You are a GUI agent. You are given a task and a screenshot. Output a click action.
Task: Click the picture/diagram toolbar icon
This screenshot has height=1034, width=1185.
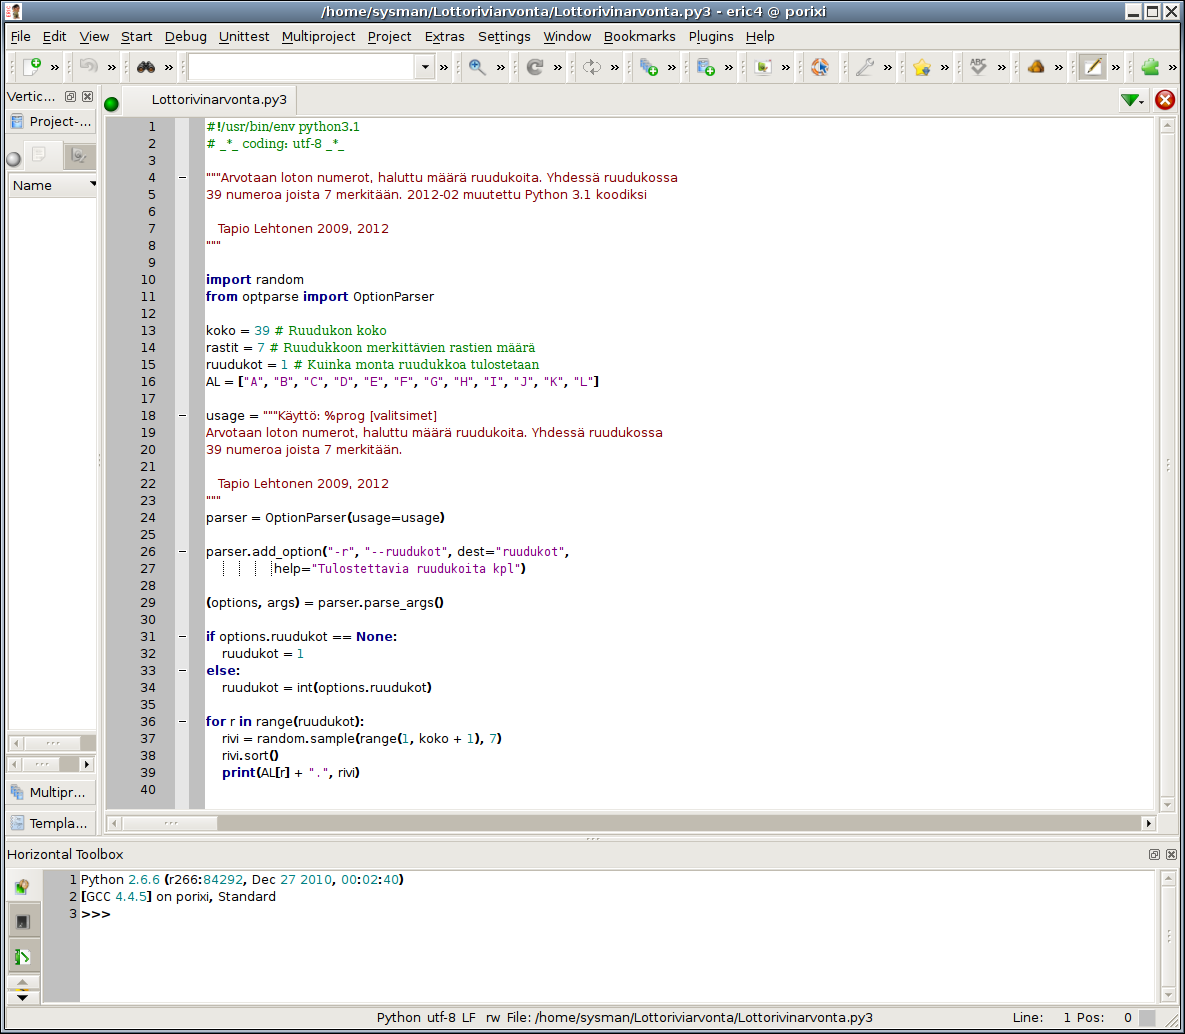coord(763,67)
